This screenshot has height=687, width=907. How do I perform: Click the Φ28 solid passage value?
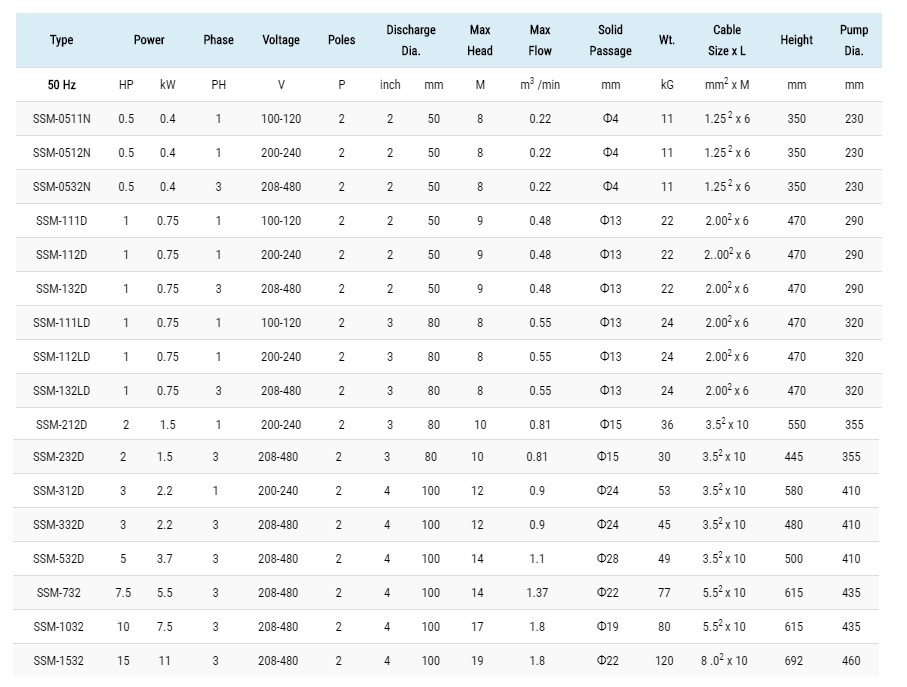tap(610, 559)
